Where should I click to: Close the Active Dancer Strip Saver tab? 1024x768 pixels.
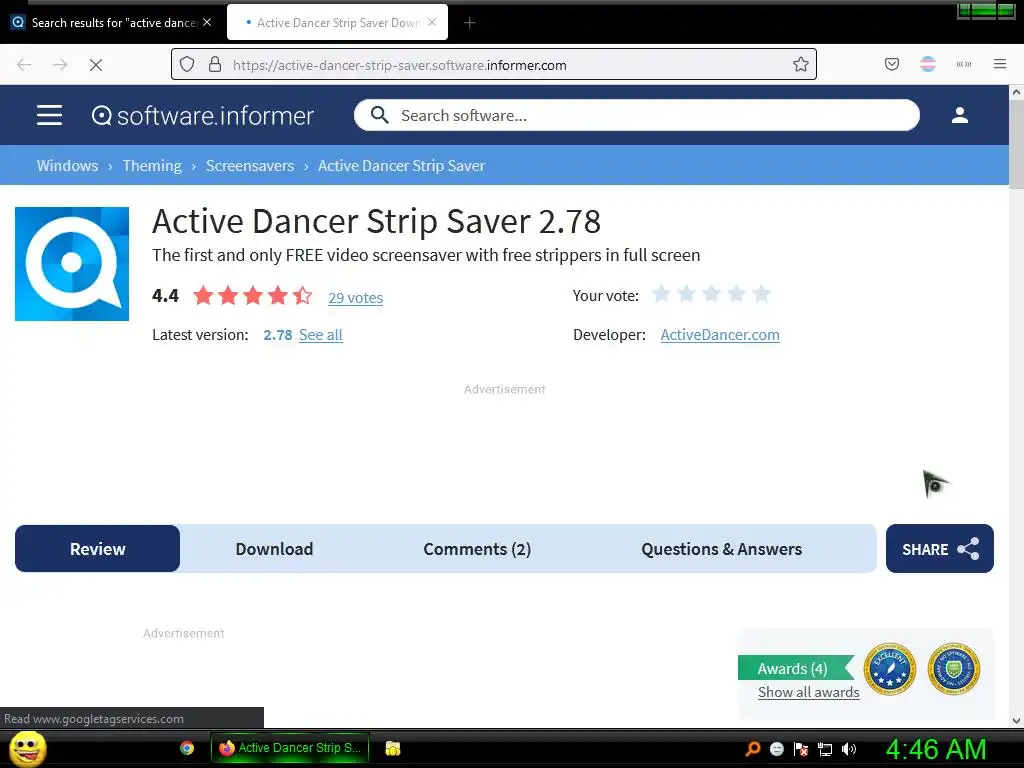click(432, 22)
